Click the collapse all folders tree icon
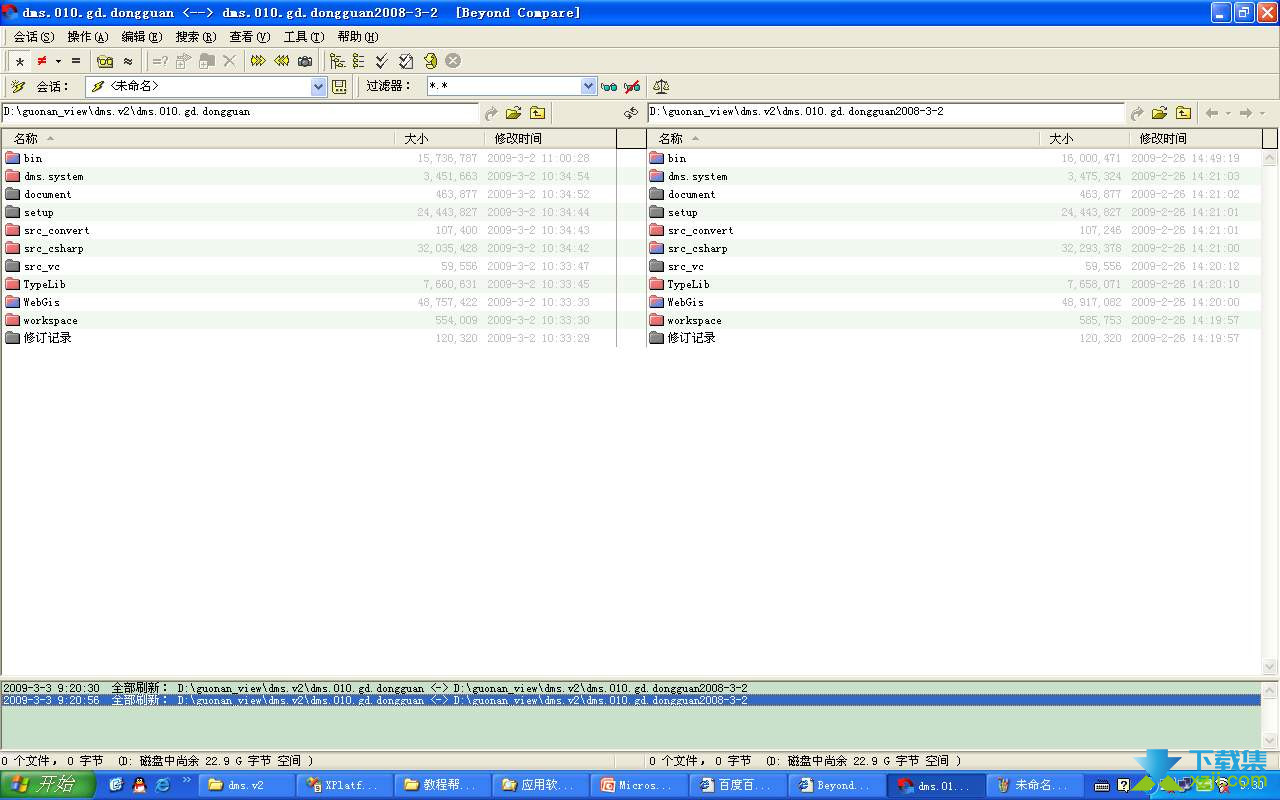Screen dimensions: 1280x800 (359, 61)
